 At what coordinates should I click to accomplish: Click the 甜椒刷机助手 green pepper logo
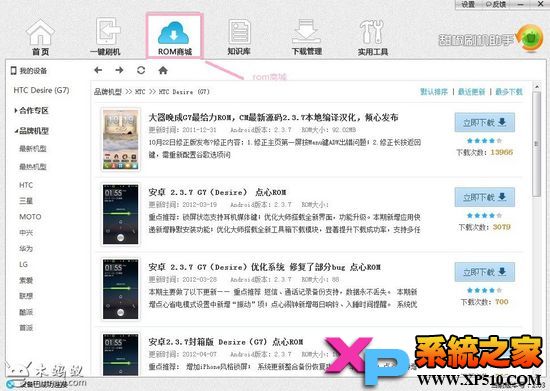[531, 38]
